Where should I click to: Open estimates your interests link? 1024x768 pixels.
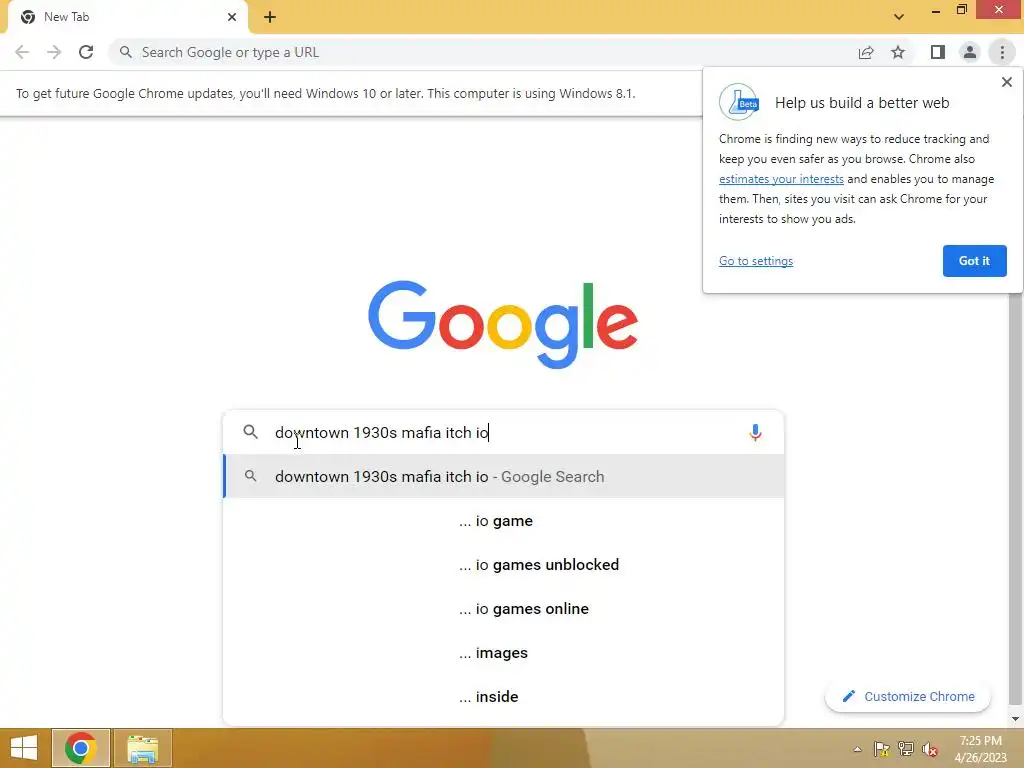781,179
